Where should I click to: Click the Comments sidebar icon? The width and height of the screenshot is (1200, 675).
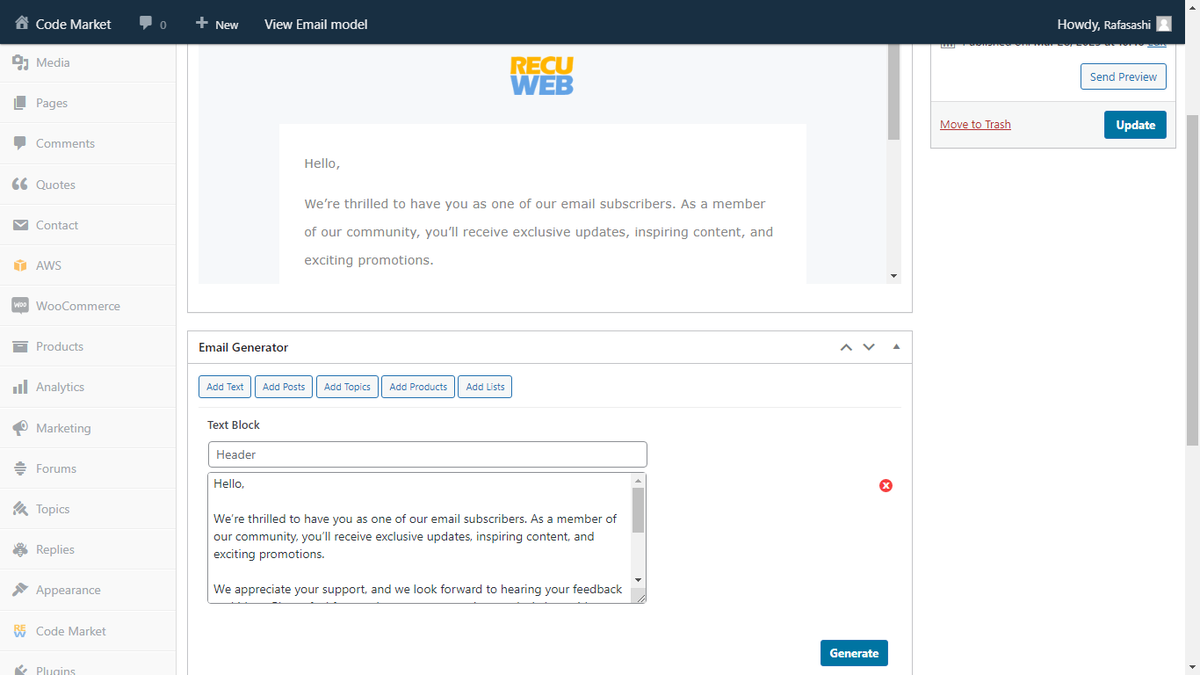(x=20, y=143)
